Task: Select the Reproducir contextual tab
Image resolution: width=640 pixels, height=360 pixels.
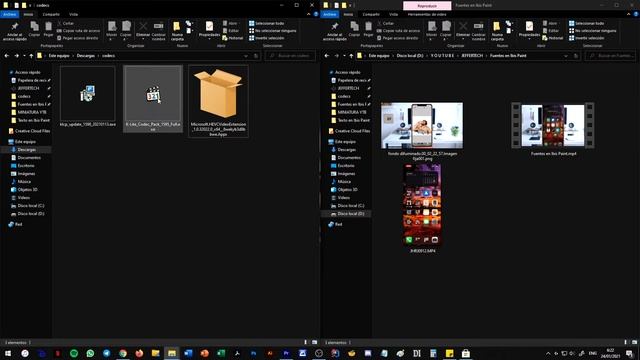Action: (427, 6)
